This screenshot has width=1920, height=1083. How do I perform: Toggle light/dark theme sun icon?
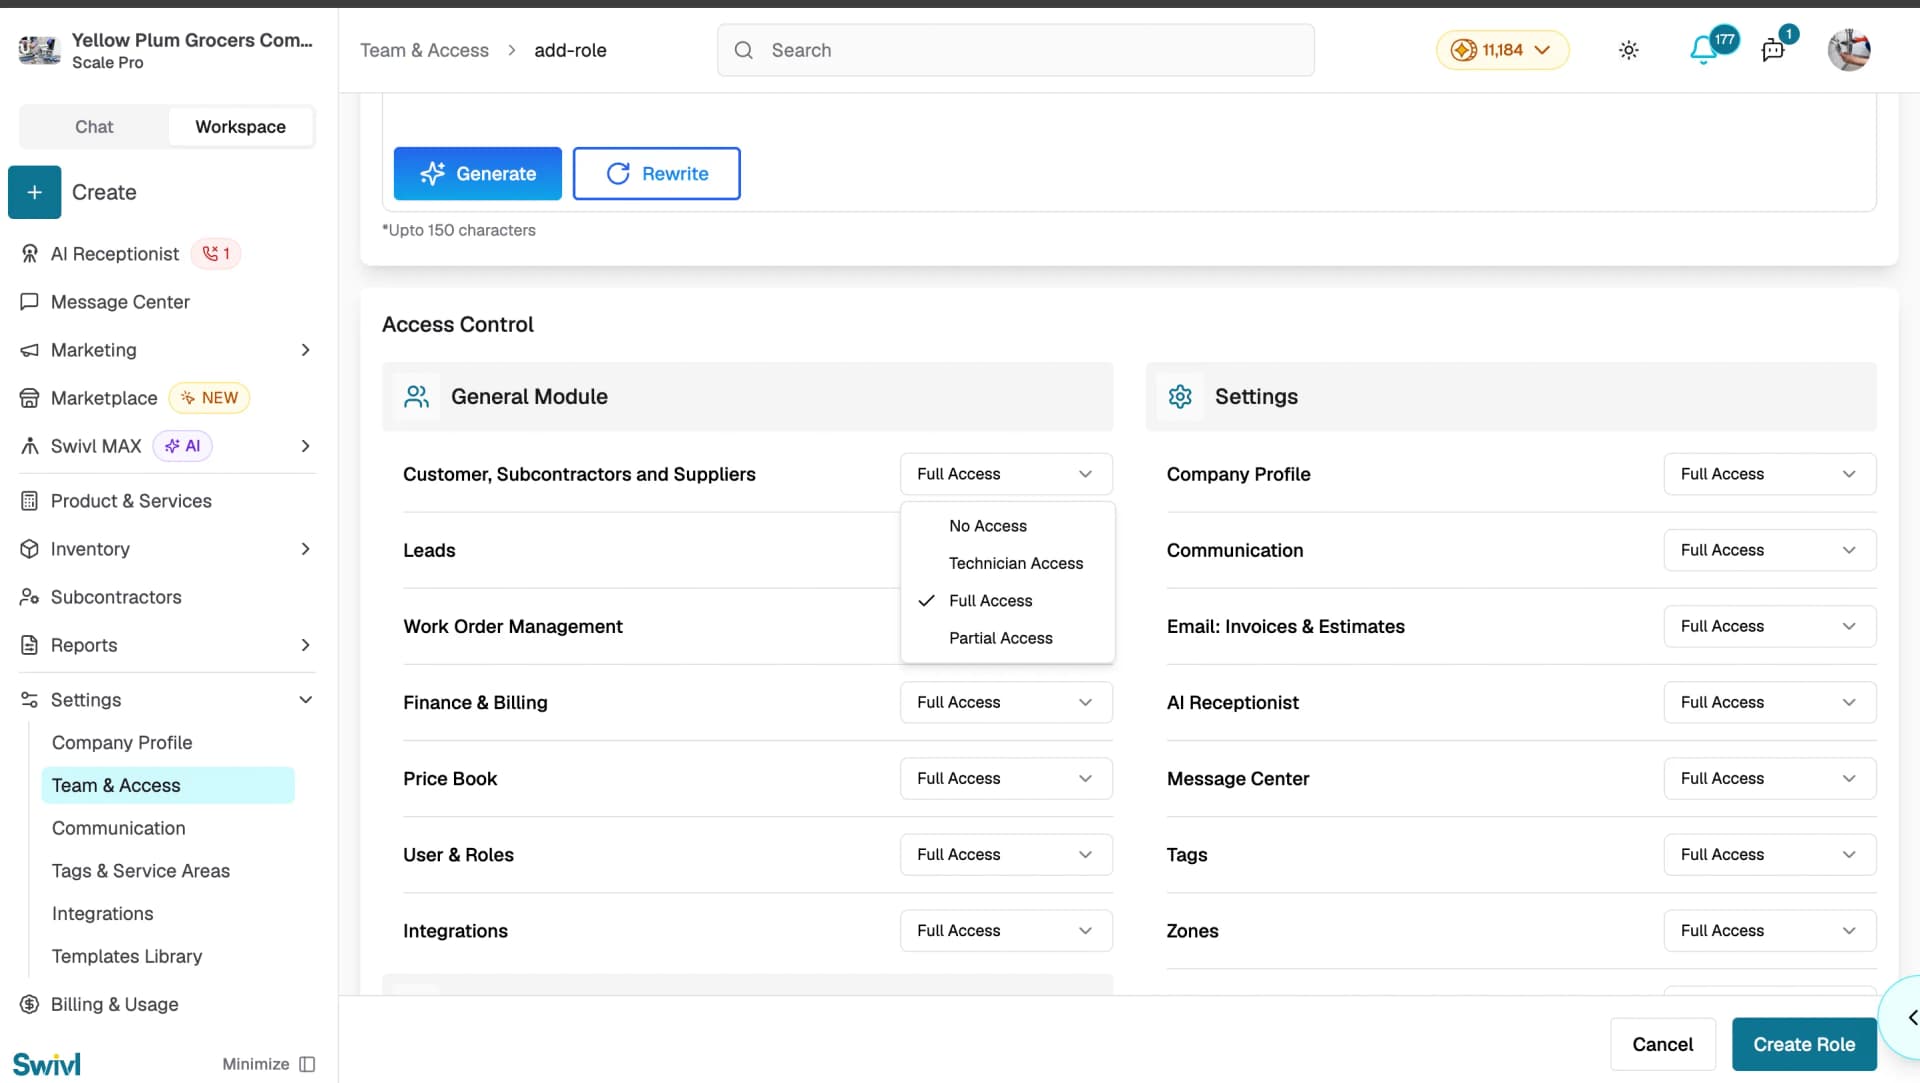1629,50
